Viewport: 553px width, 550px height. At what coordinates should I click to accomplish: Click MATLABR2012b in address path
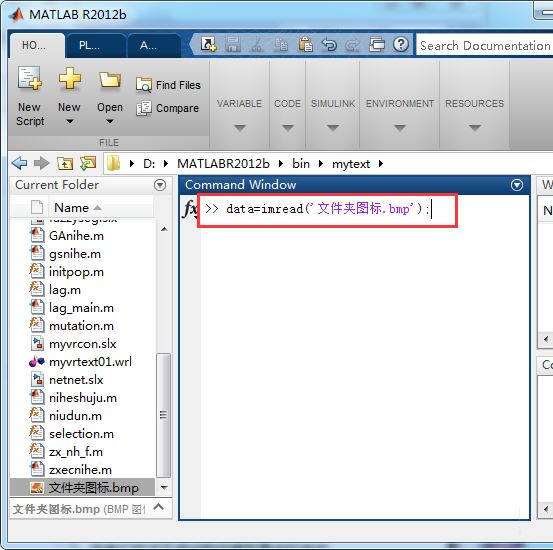[x=223, y=164]
